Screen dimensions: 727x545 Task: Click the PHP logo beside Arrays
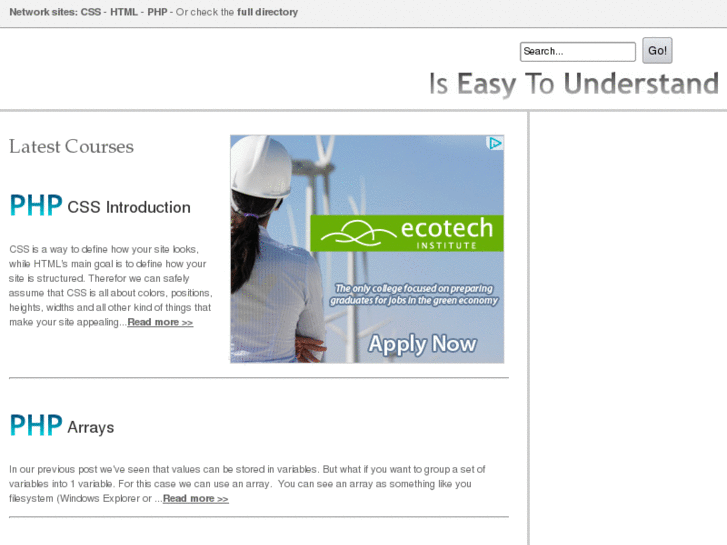point(36,425)
